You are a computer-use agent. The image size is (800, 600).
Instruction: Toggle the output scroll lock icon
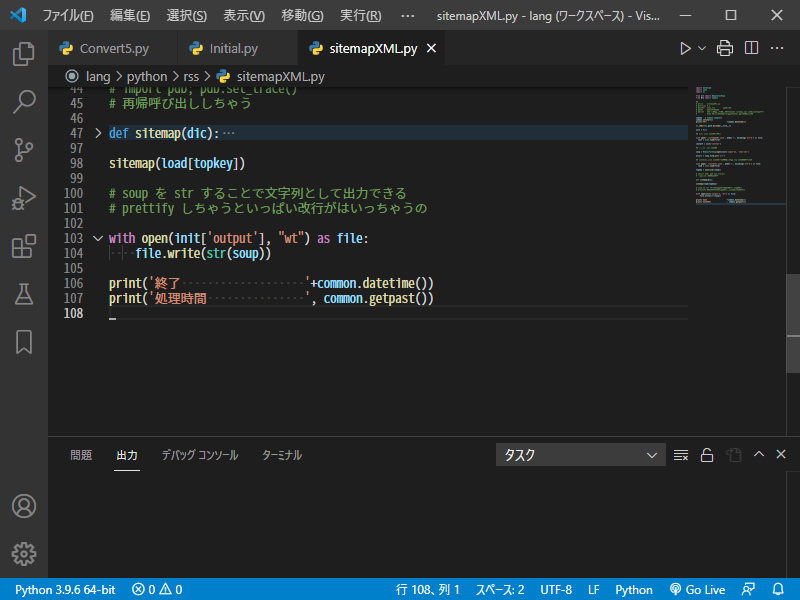pos(707,455)
